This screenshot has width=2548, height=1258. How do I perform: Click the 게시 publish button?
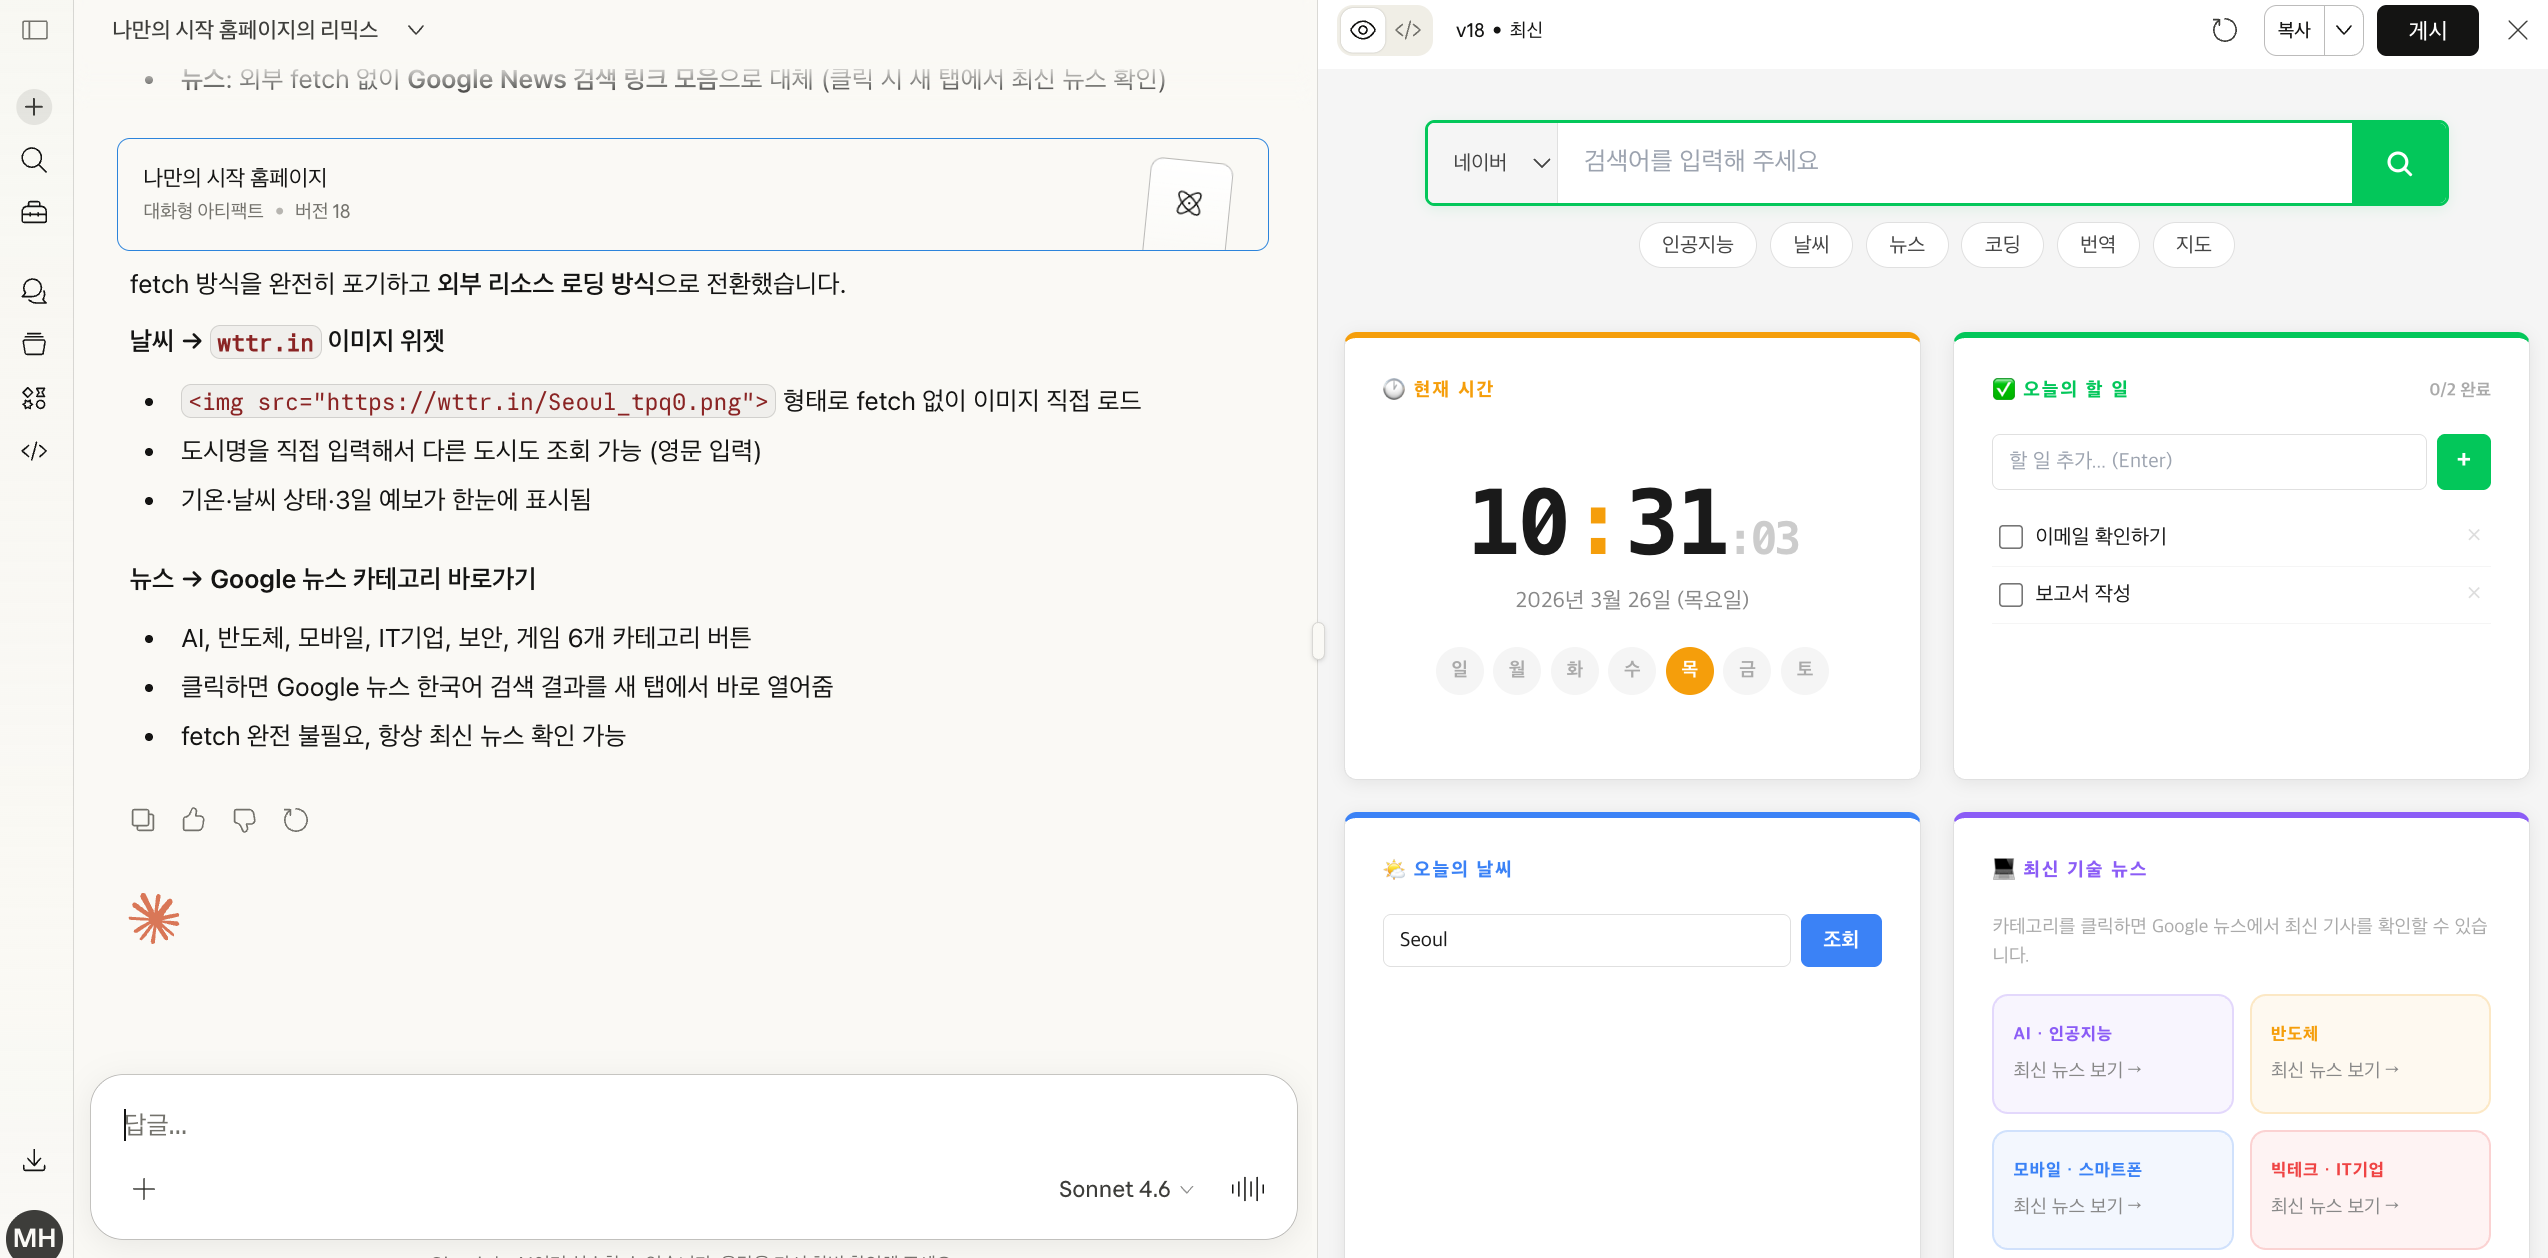point(2427,30)
